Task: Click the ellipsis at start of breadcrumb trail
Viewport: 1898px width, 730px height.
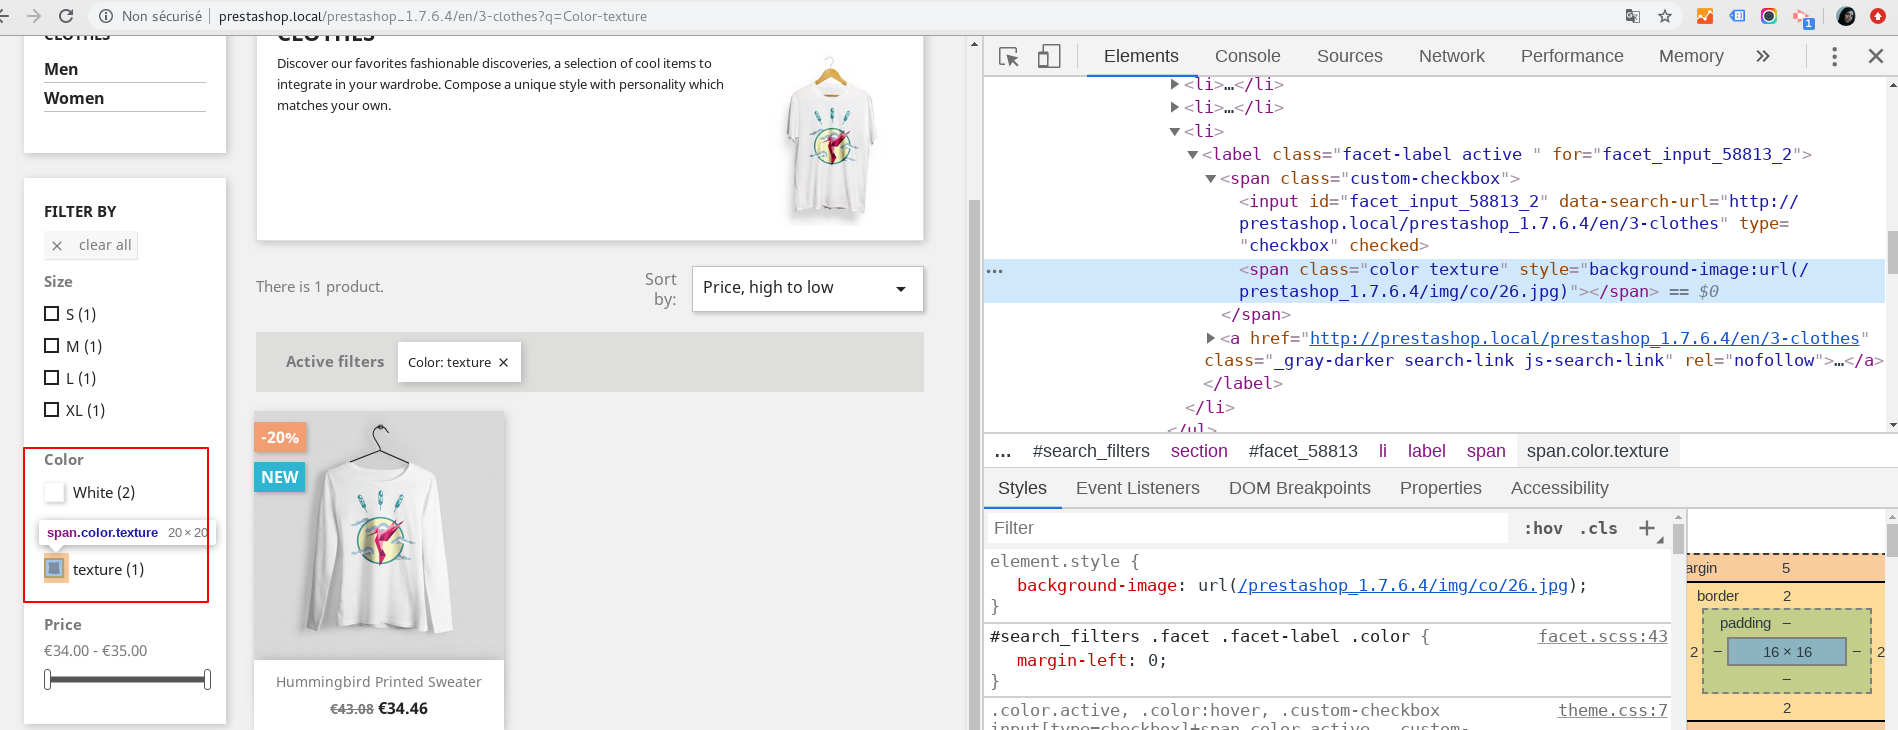Action: 1003,451
